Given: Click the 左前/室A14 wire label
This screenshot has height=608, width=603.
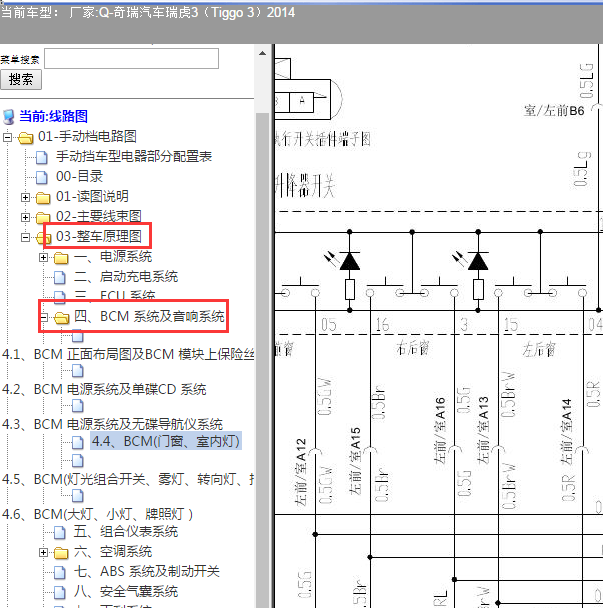Looking at the screenshot, I should 567,432.
